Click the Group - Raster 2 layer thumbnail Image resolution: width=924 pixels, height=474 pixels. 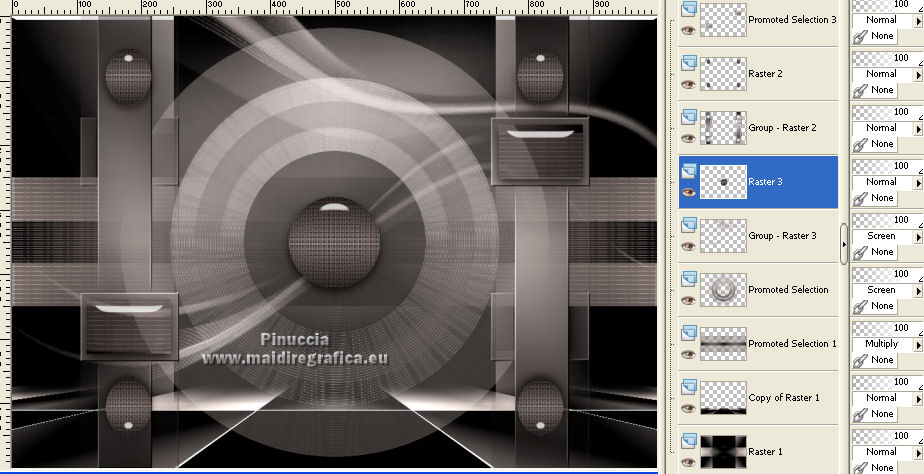[723, 128]
